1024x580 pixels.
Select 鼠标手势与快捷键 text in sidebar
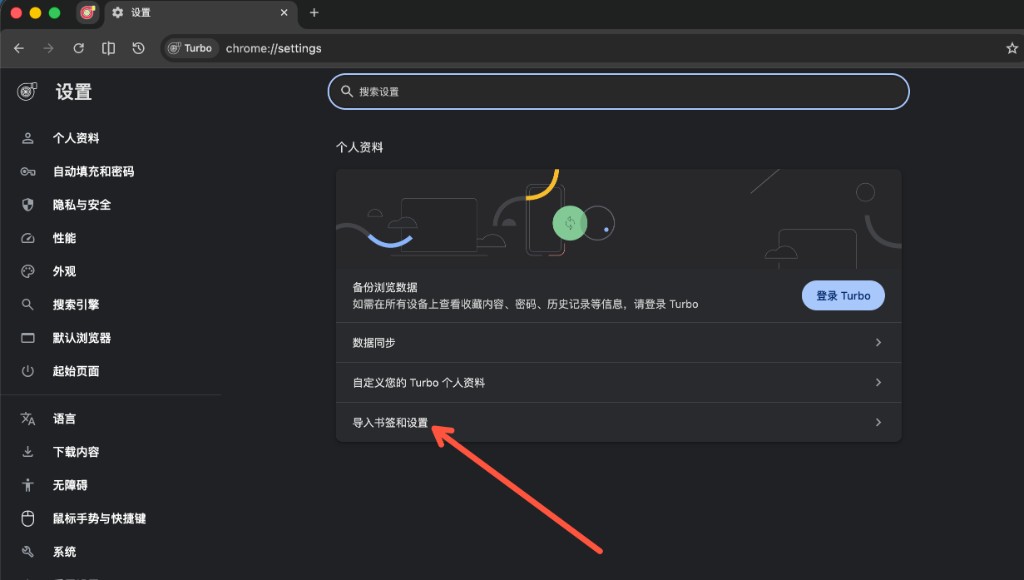click(99, 518)
